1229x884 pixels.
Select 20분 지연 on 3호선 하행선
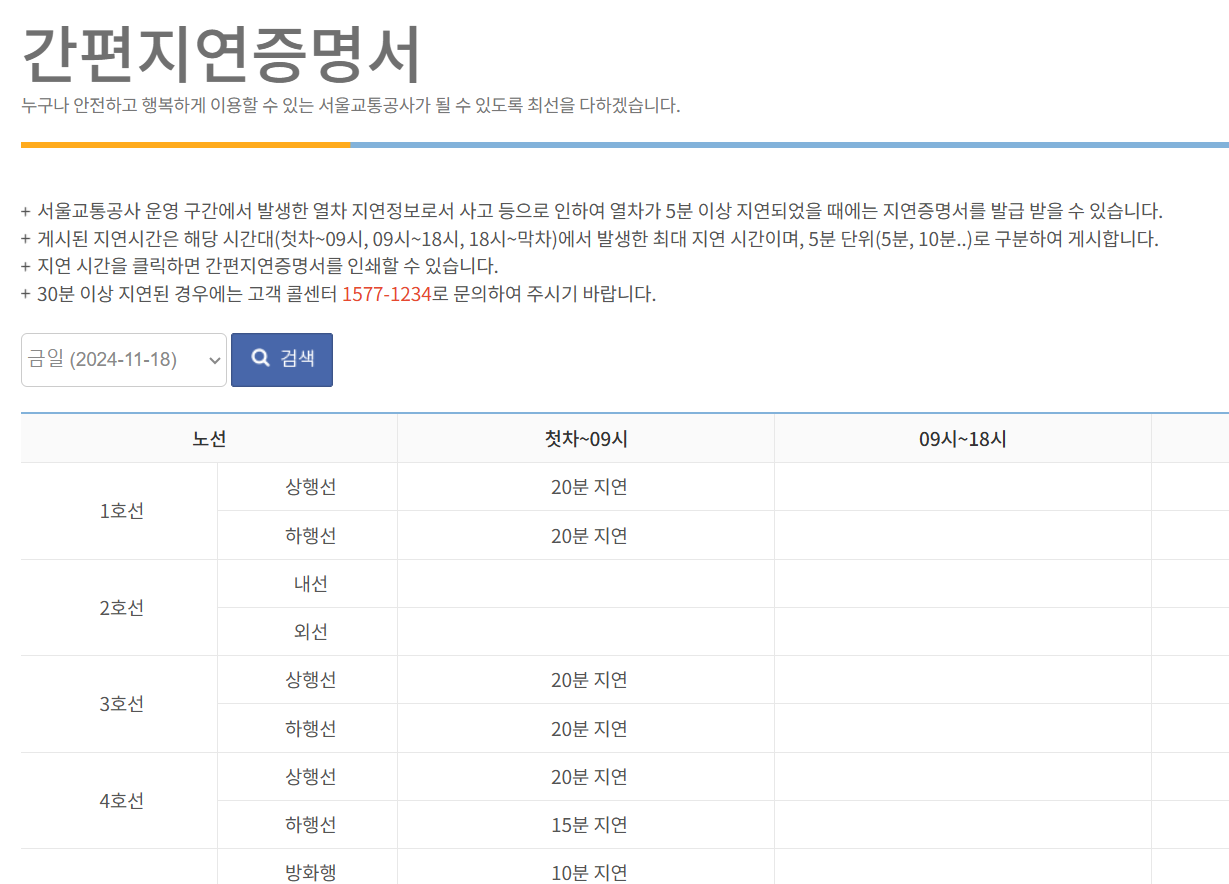(x=585, y=728)
